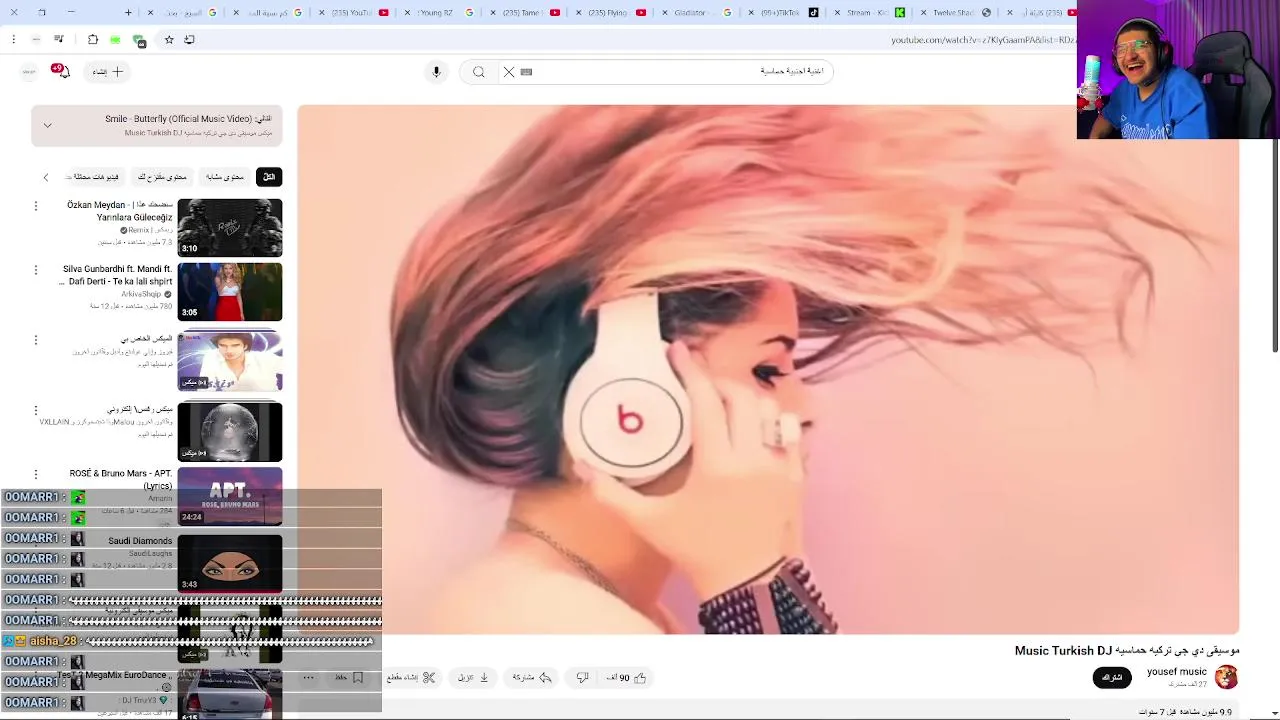Open the ROSÉ & Bruno Mars - APT. title
1280x720 pixels.
pyautogui.click(x=121, y=479)
